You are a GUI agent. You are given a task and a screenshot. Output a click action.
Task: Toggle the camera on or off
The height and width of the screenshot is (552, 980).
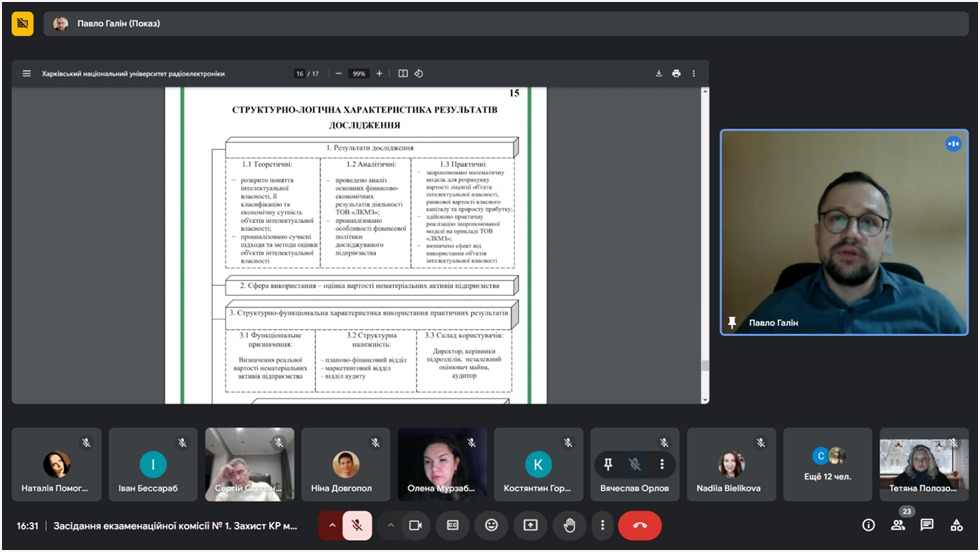pos(416,525)
